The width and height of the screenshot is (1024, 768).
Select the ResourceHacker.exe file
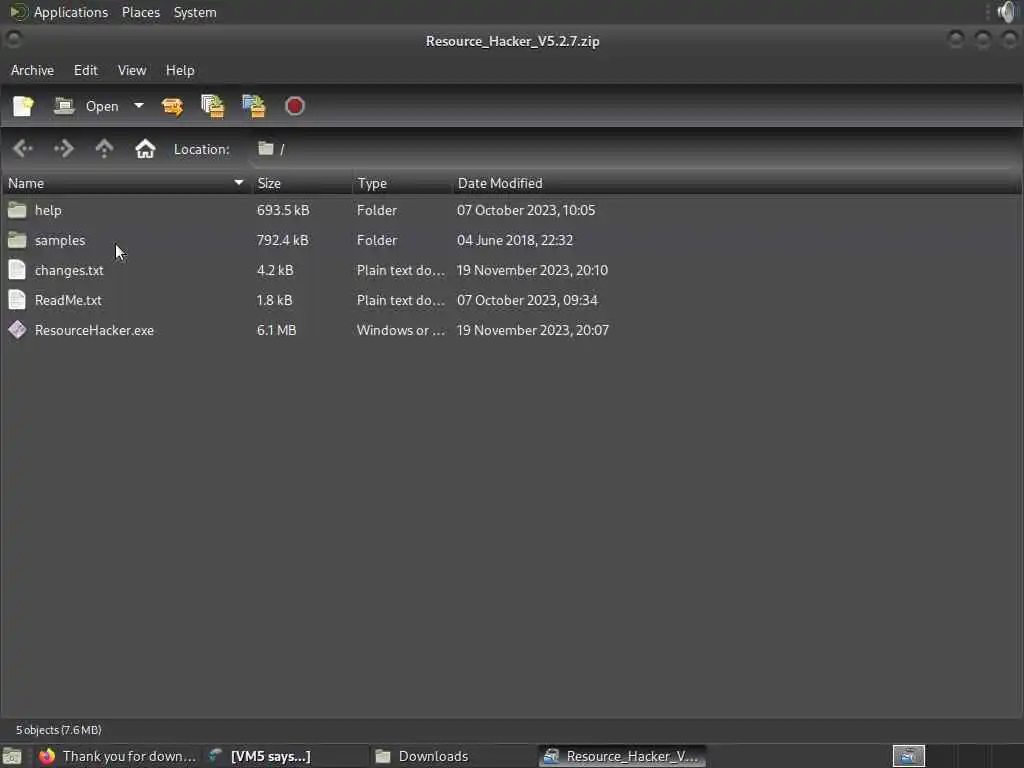(511, 330)
